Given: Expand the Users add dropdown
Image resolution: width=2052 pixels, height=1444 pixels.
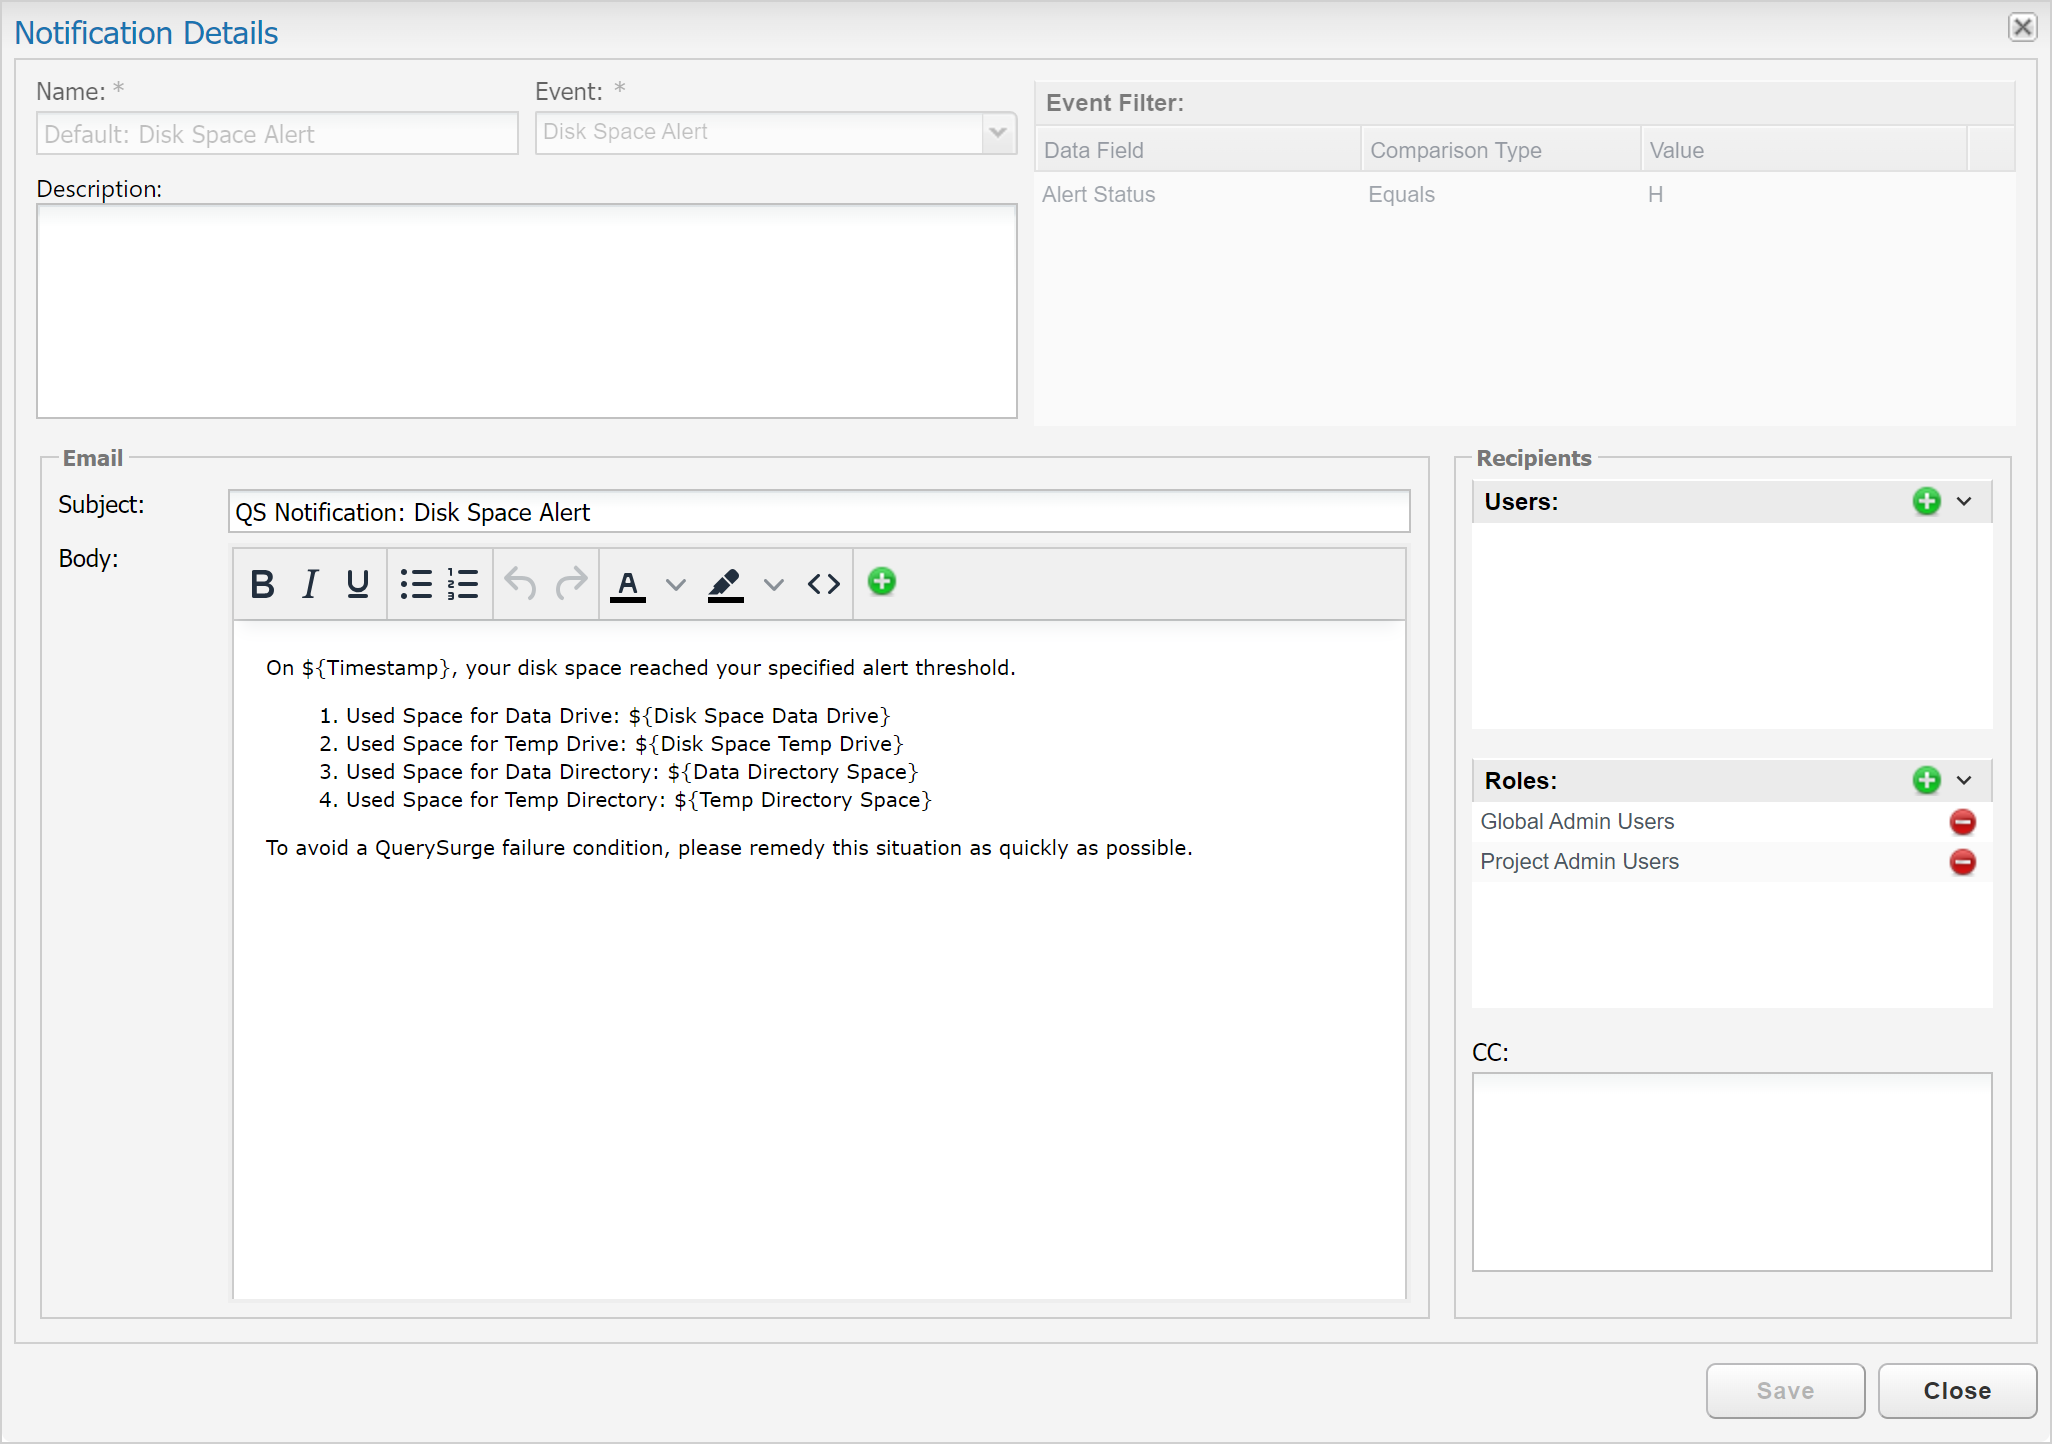Looking at the screenshot, I should [1964, 502].
